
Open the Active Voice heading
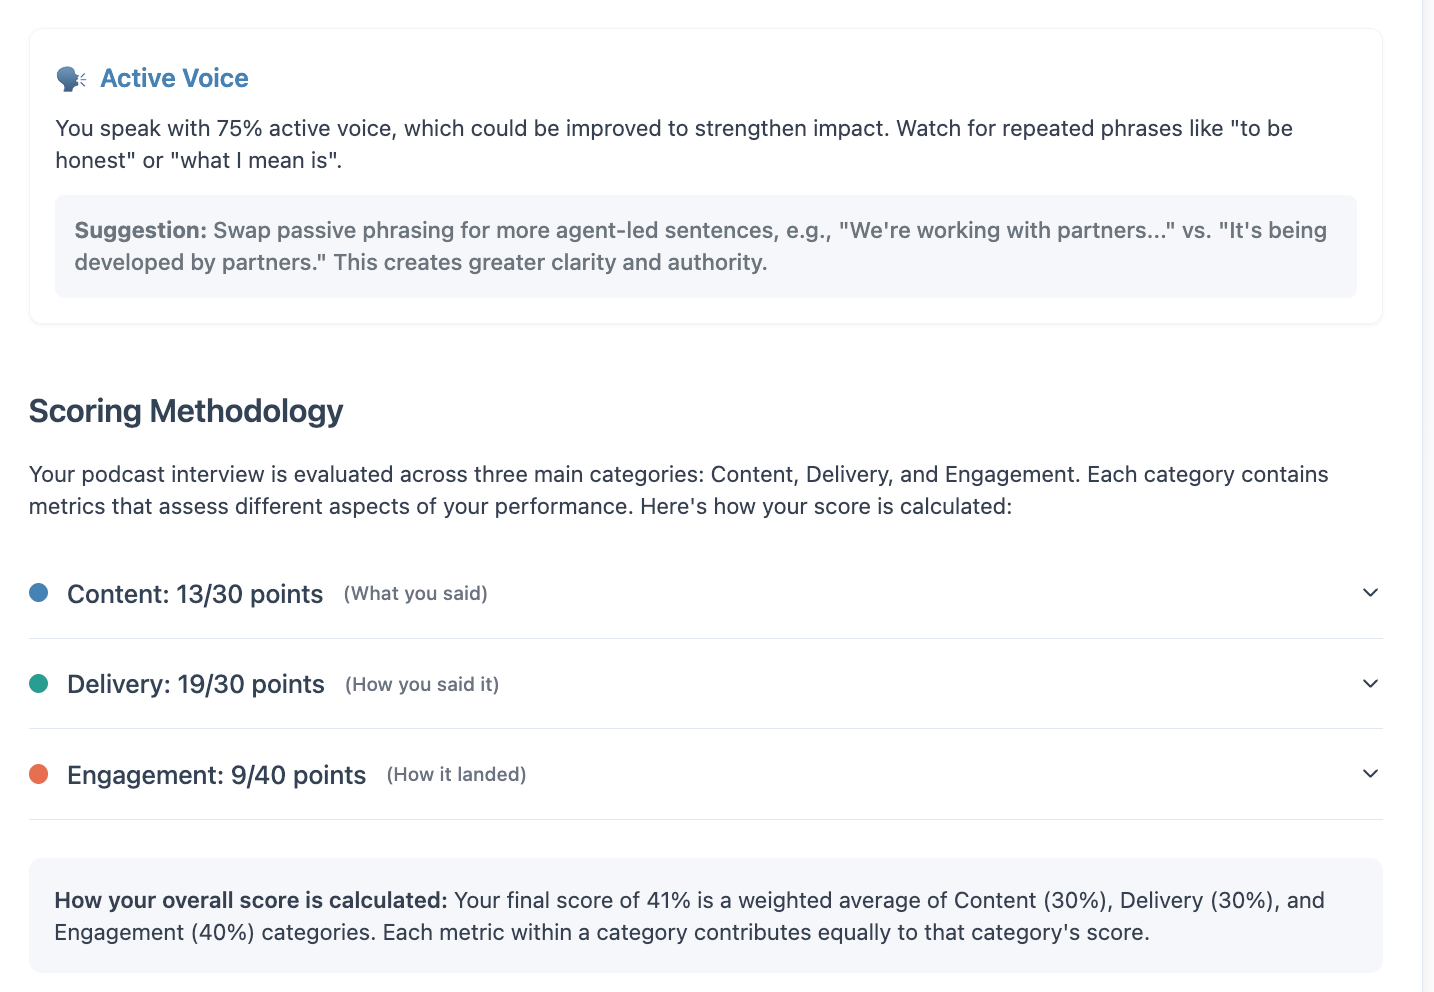click(x=174, y=78)
